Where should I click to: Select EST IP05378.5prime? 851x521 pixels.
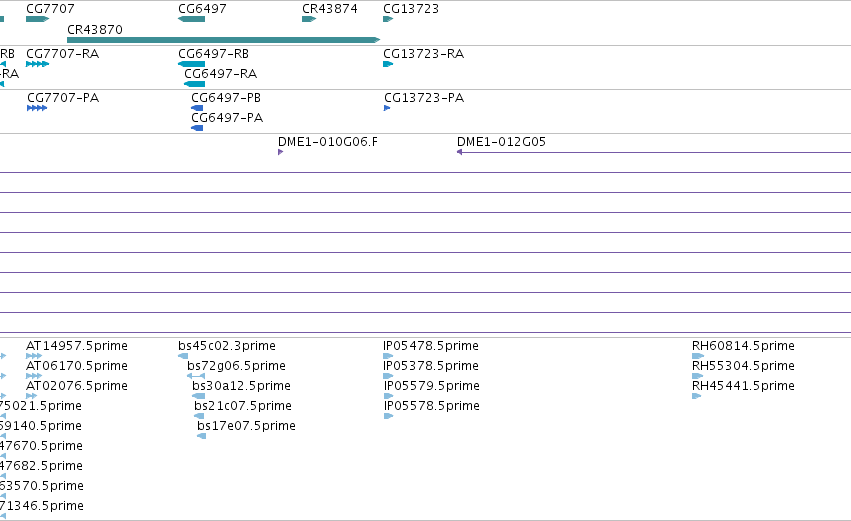(x=431, y=366)
